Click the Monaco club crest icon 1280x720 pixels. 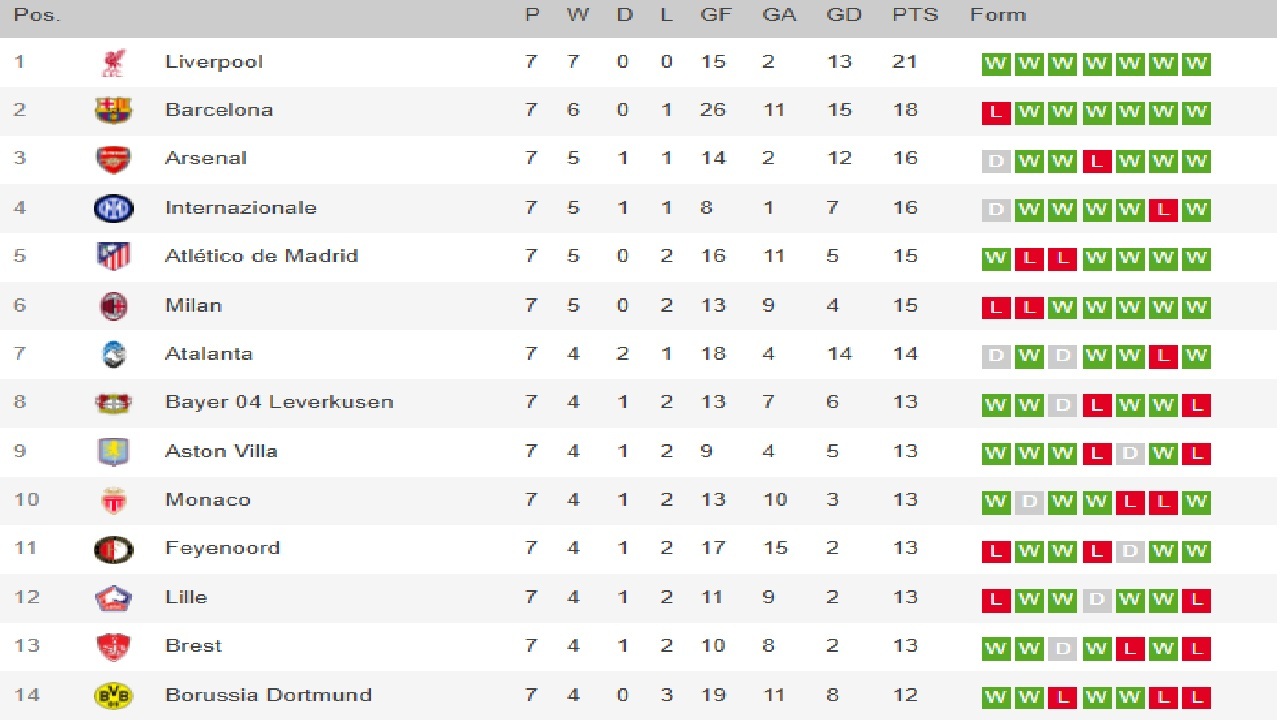(113, 500)
